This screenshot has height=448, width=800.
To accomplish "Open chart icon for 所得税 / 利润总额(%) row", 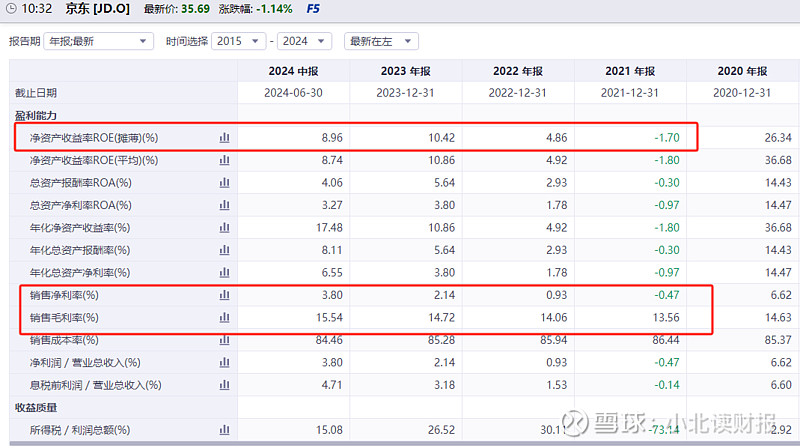I will coord(224,430).
